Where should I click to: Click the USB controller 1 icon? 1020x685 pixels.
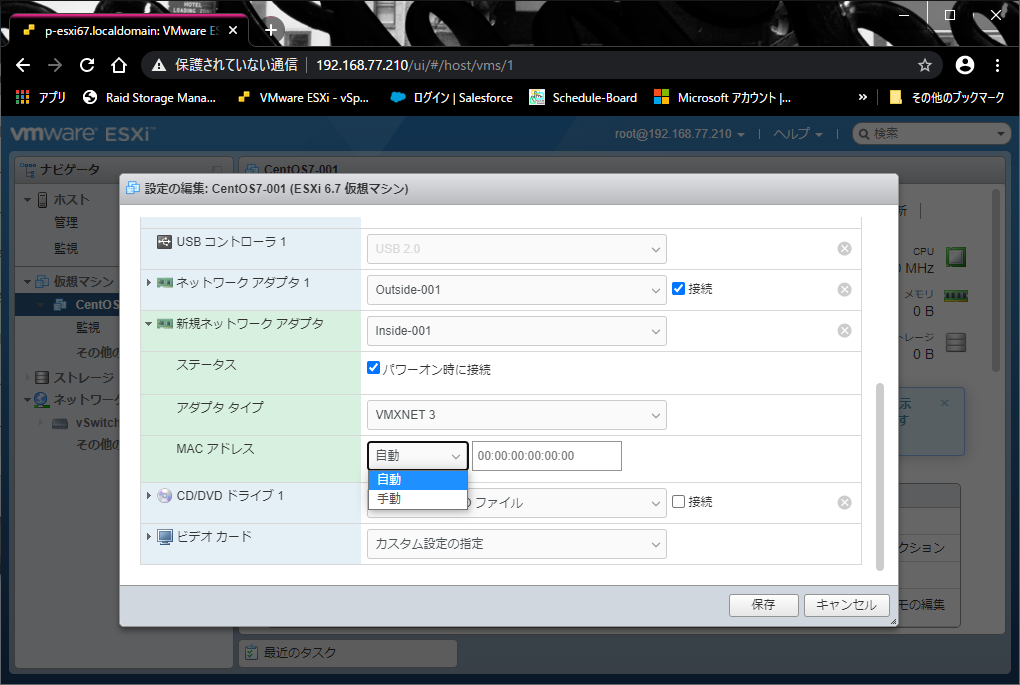point(165,242)
